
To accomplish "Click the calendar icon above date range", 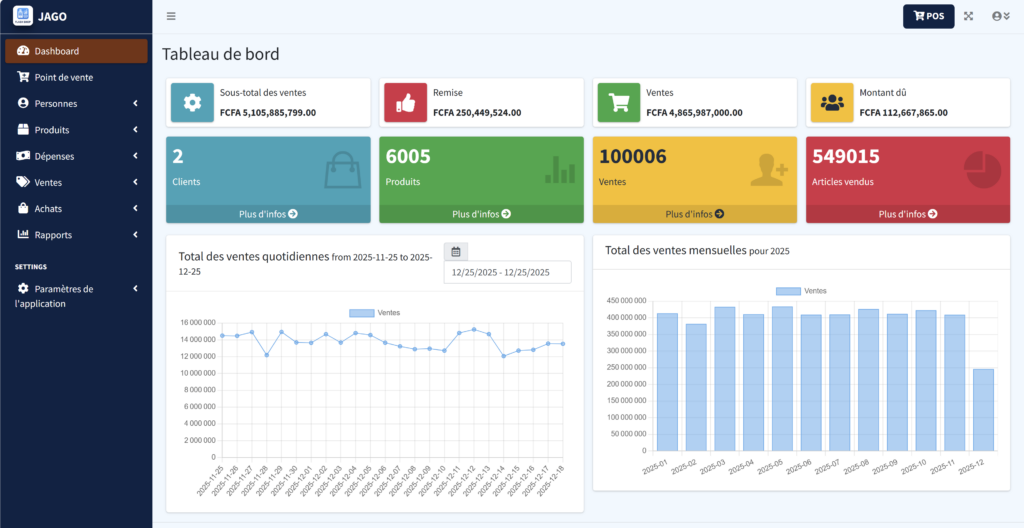I will click(x=456, y=252).
